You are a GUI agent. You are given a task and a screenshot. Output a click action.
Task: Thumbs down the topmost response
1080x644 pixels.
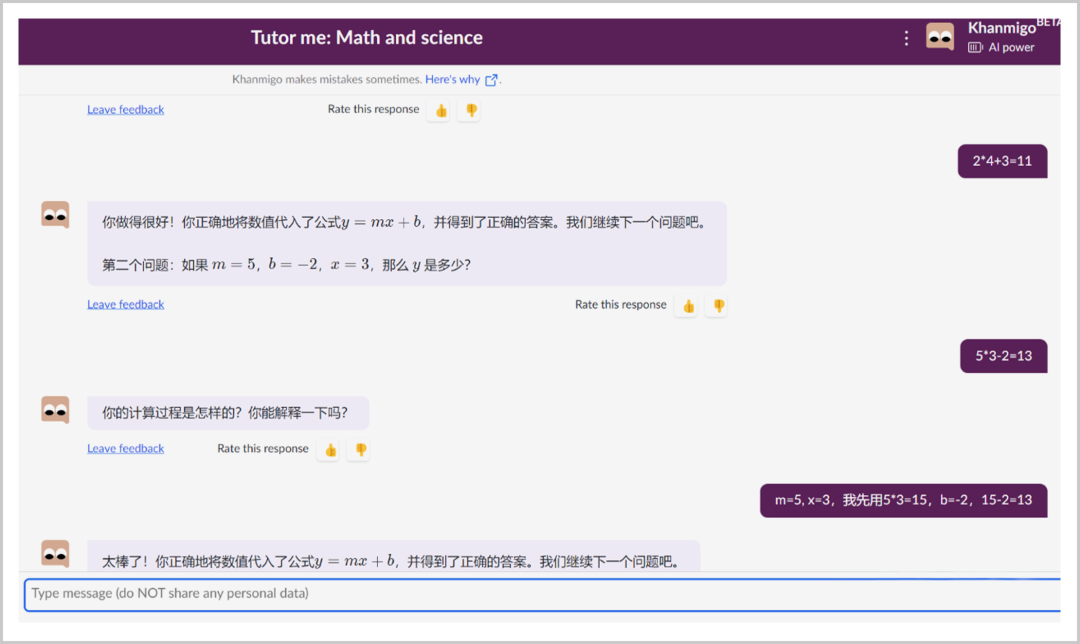tap(471, 110)
